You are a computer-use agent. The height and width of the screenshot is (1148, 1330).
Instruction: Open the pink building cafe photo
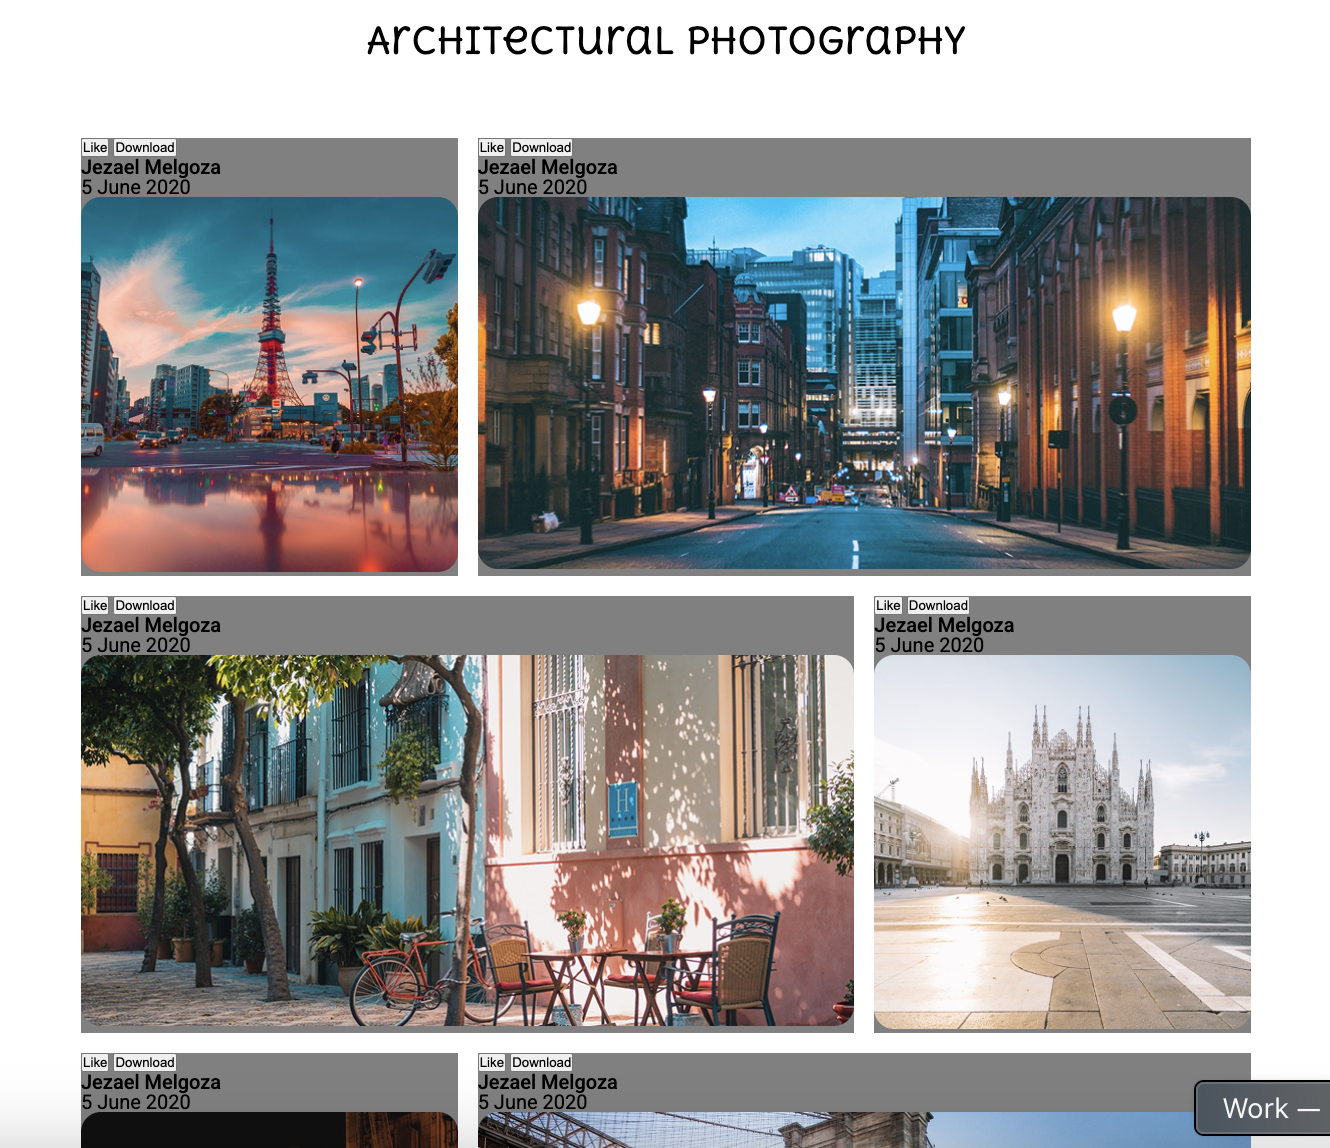click(x=467, y=841)
